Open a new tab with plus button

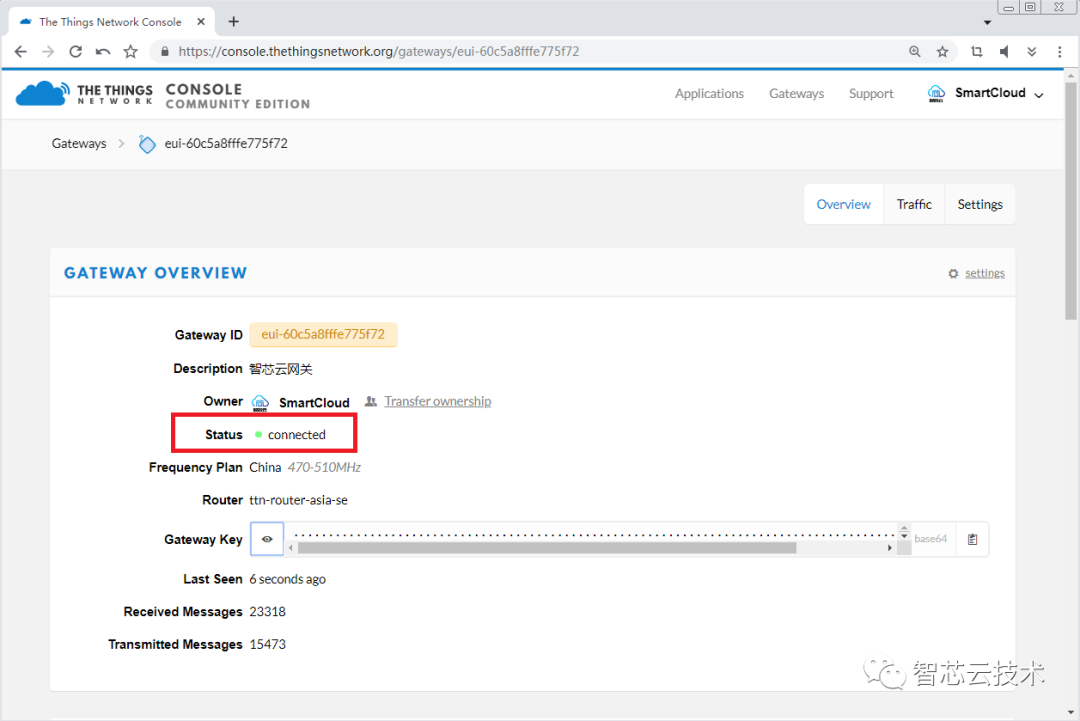click(x=233, y=22)
